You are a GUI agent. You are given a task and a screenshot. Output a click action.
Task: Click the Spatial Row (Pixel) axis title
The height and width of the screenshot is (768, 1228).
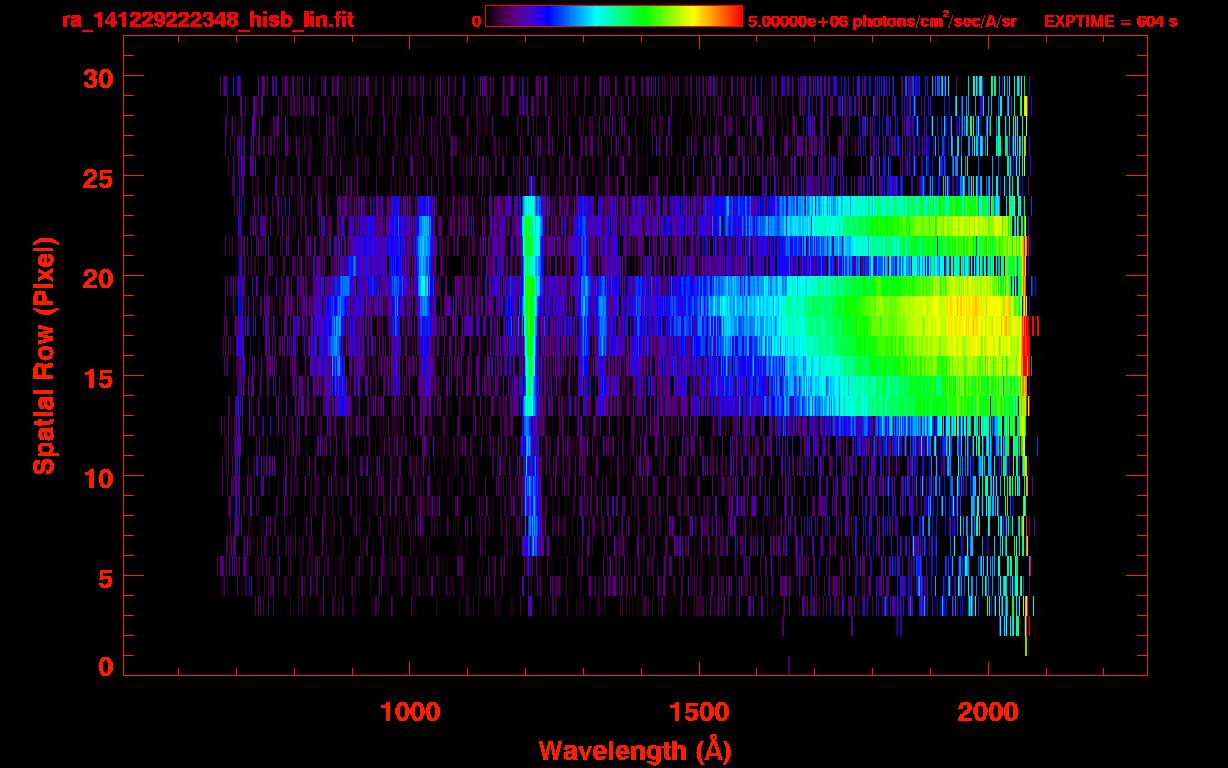tap(44, 355)
